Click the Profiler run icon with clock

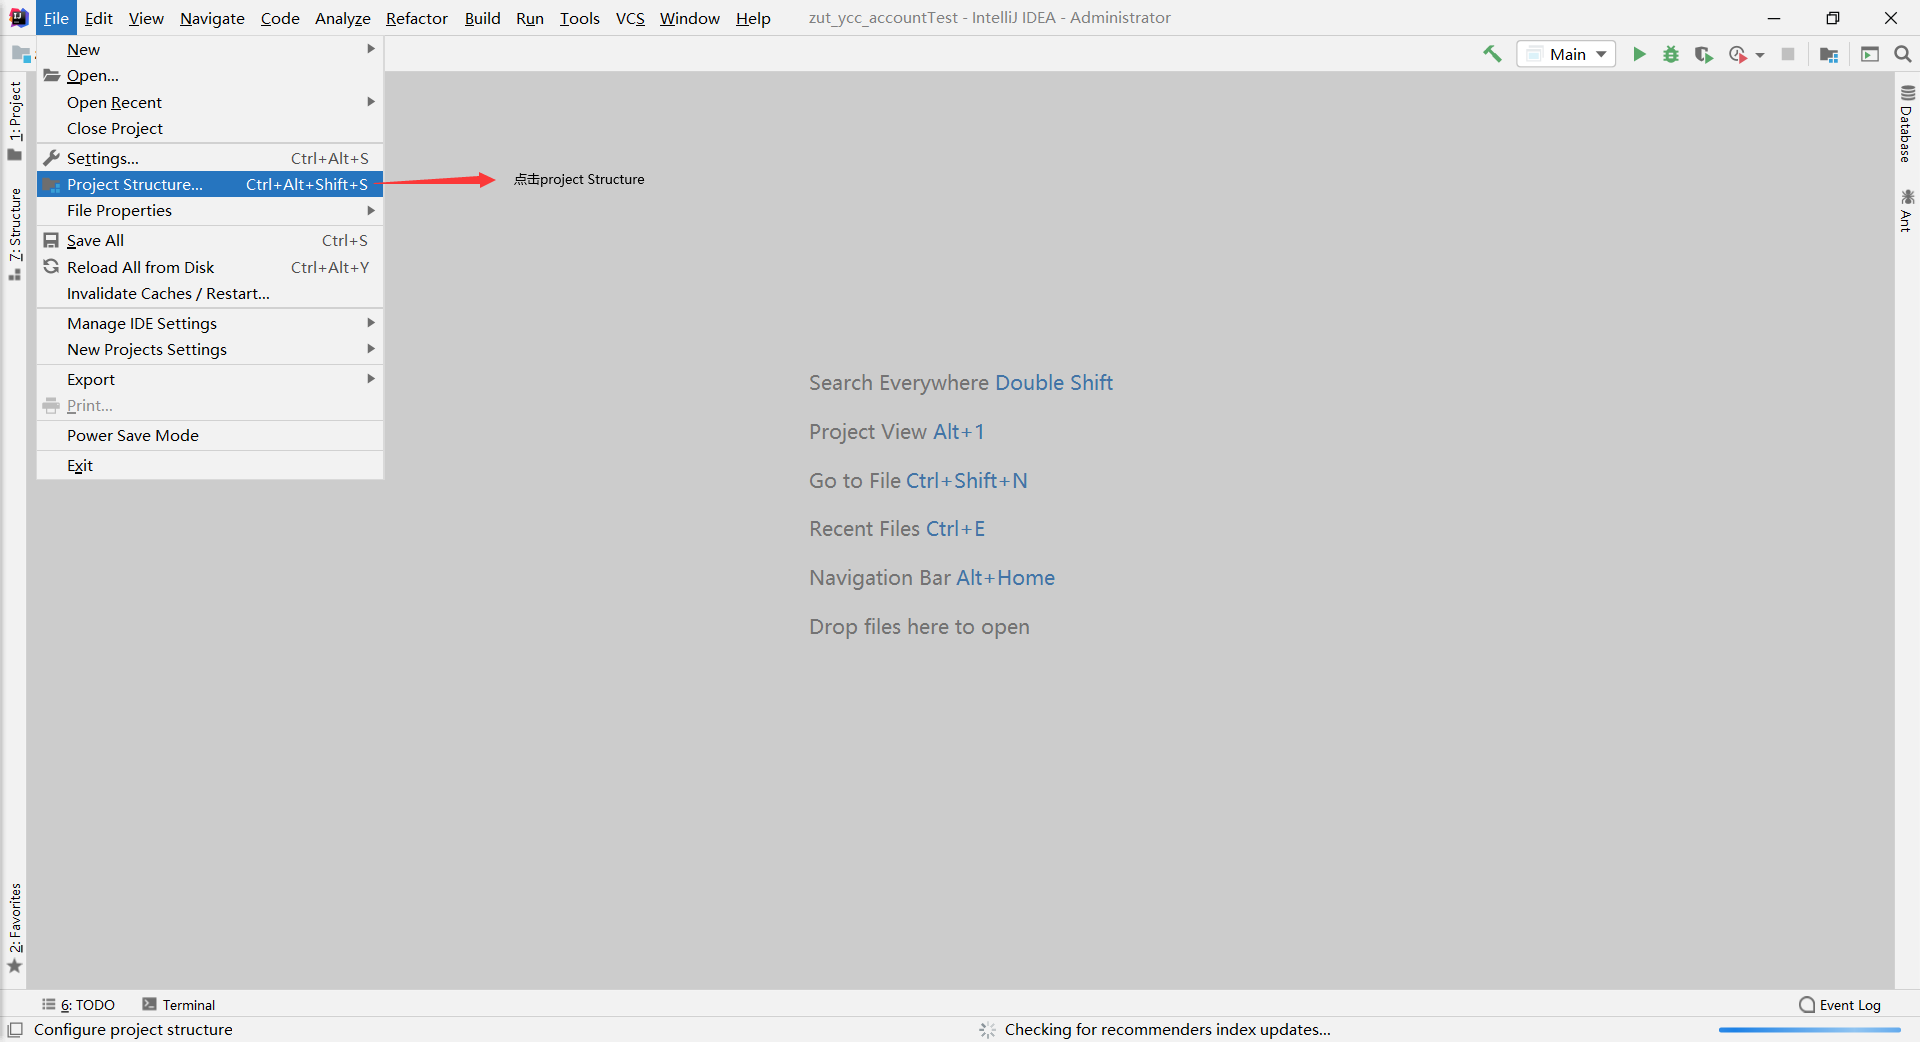[1738, 54]
